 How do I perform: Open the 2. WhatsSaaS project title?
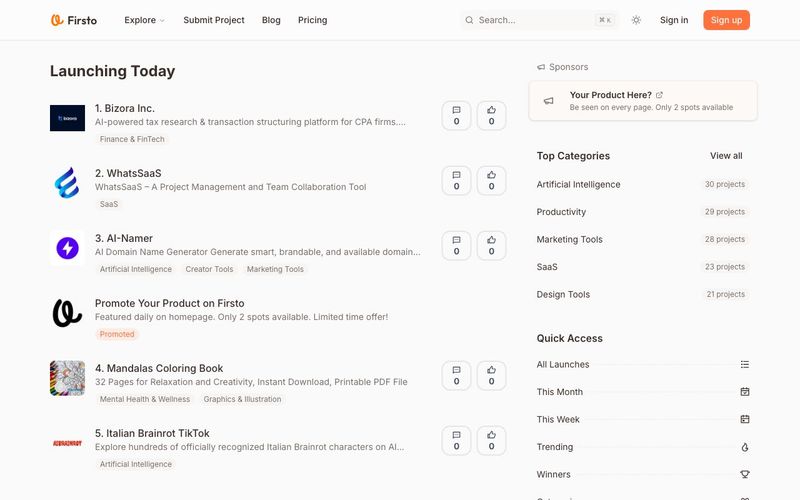pyautogui.click(x=128, y=173)
